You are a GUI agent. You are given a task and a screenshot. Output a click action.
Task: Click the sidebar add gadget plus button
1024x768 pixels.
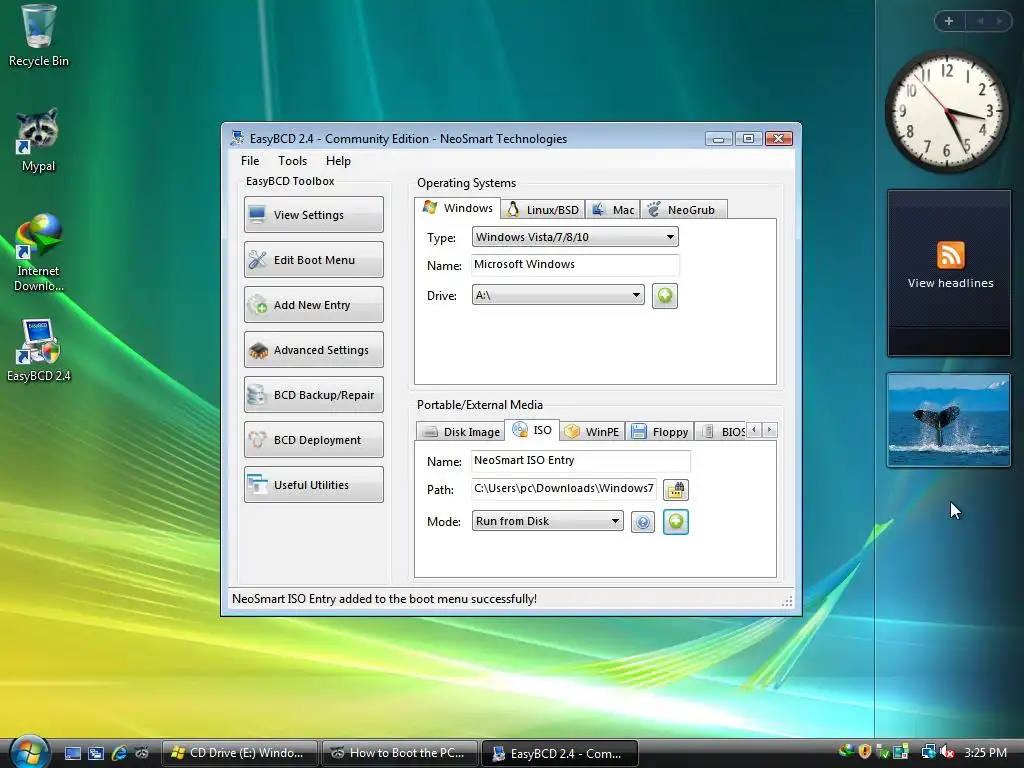(949, 21)
